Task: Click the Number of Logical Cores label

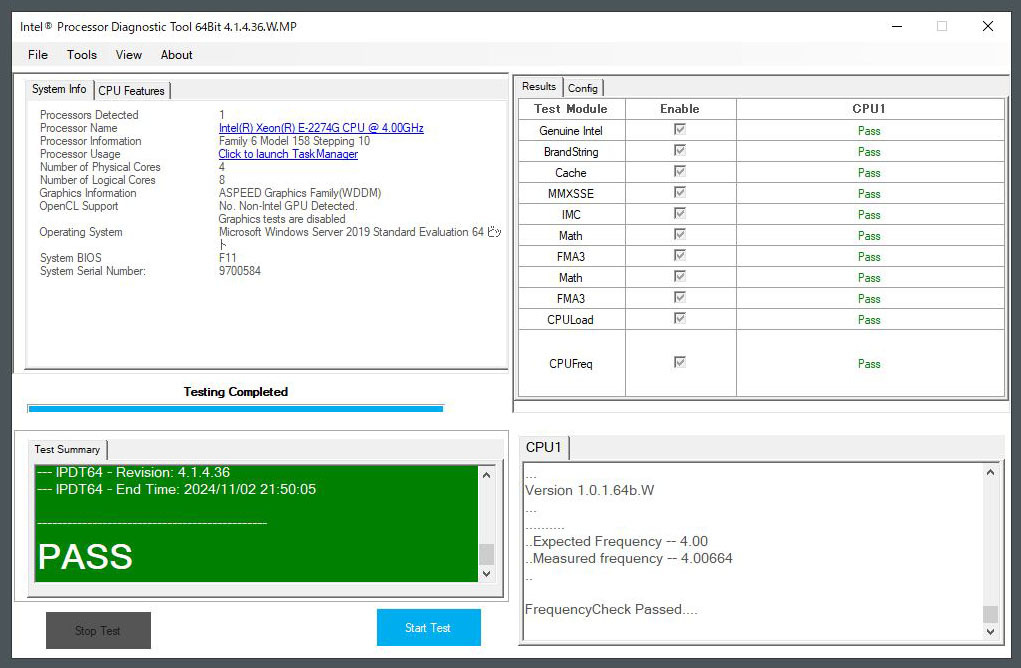Action: tap(98, 180)
